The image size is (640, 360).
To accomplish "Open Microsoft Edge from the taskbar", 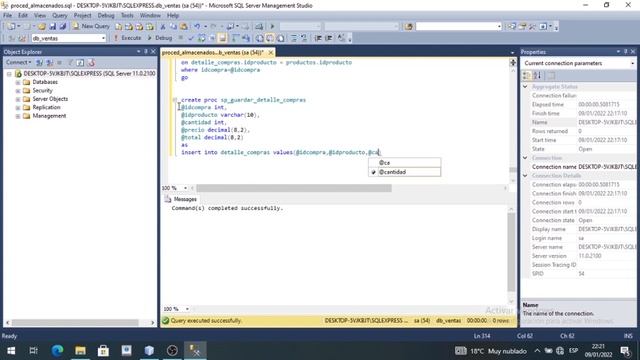I will point(57,351).
